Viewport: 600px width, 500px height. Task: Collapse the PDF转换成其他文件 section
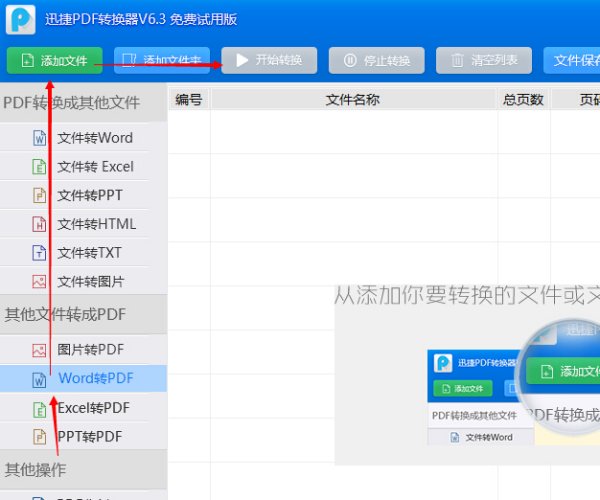(83, 102)
